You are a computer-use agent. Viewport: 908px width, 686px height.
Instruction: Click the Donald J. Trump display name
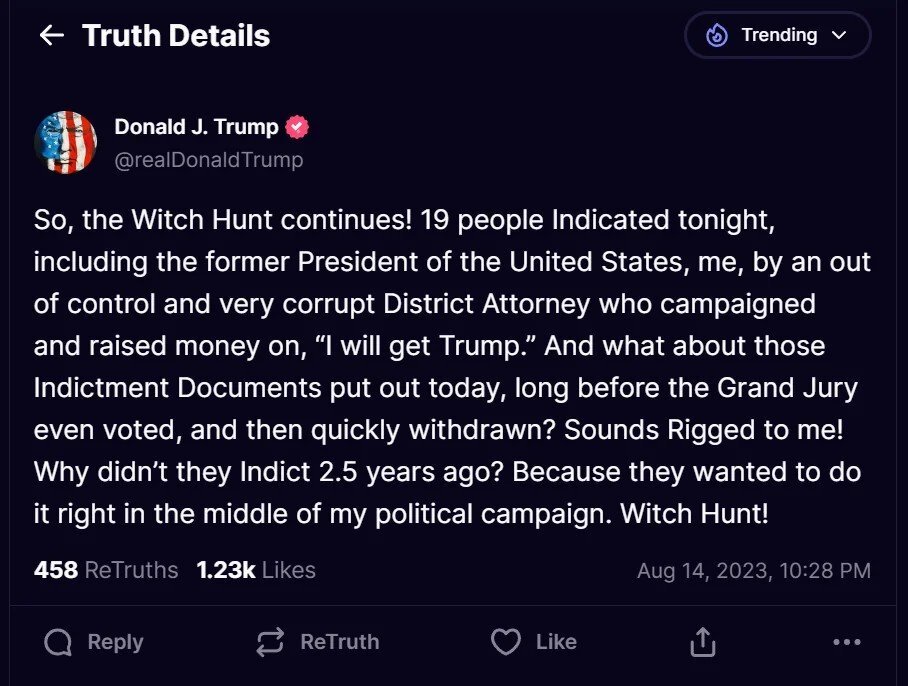(196, 127)
